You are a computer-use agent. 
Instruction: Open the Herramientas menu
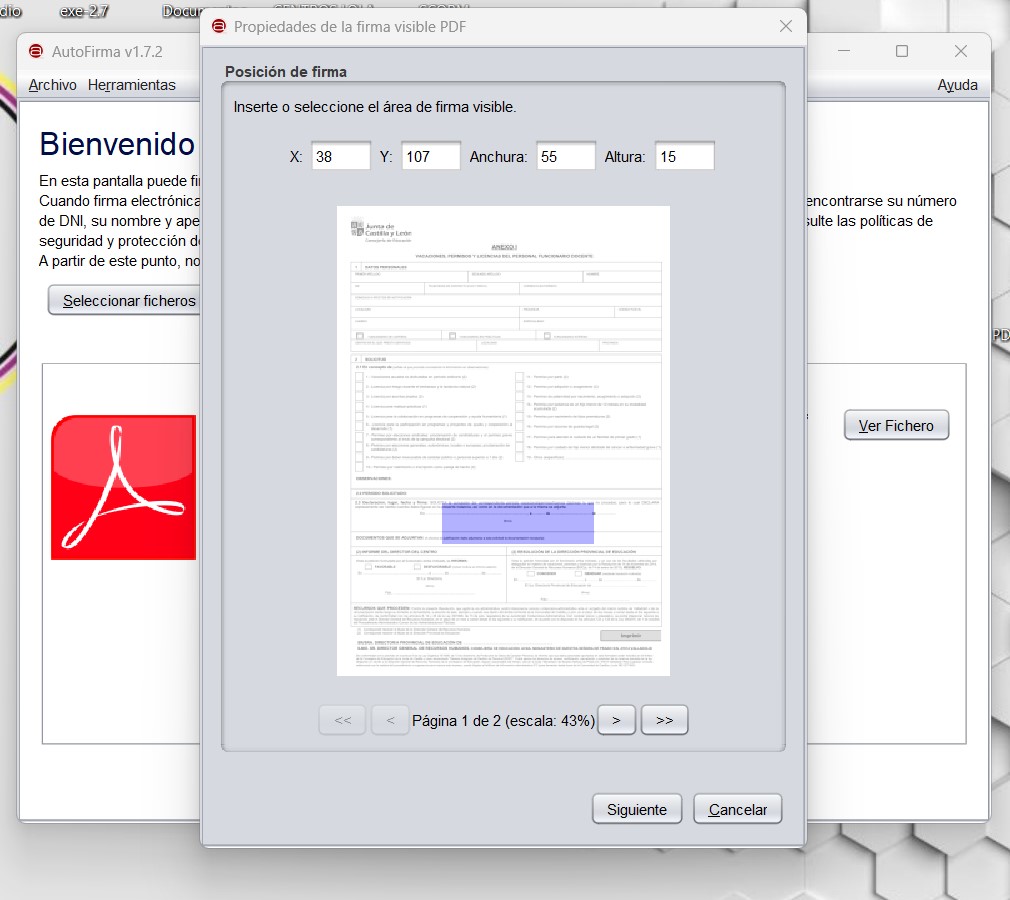(x=131, y=85)
